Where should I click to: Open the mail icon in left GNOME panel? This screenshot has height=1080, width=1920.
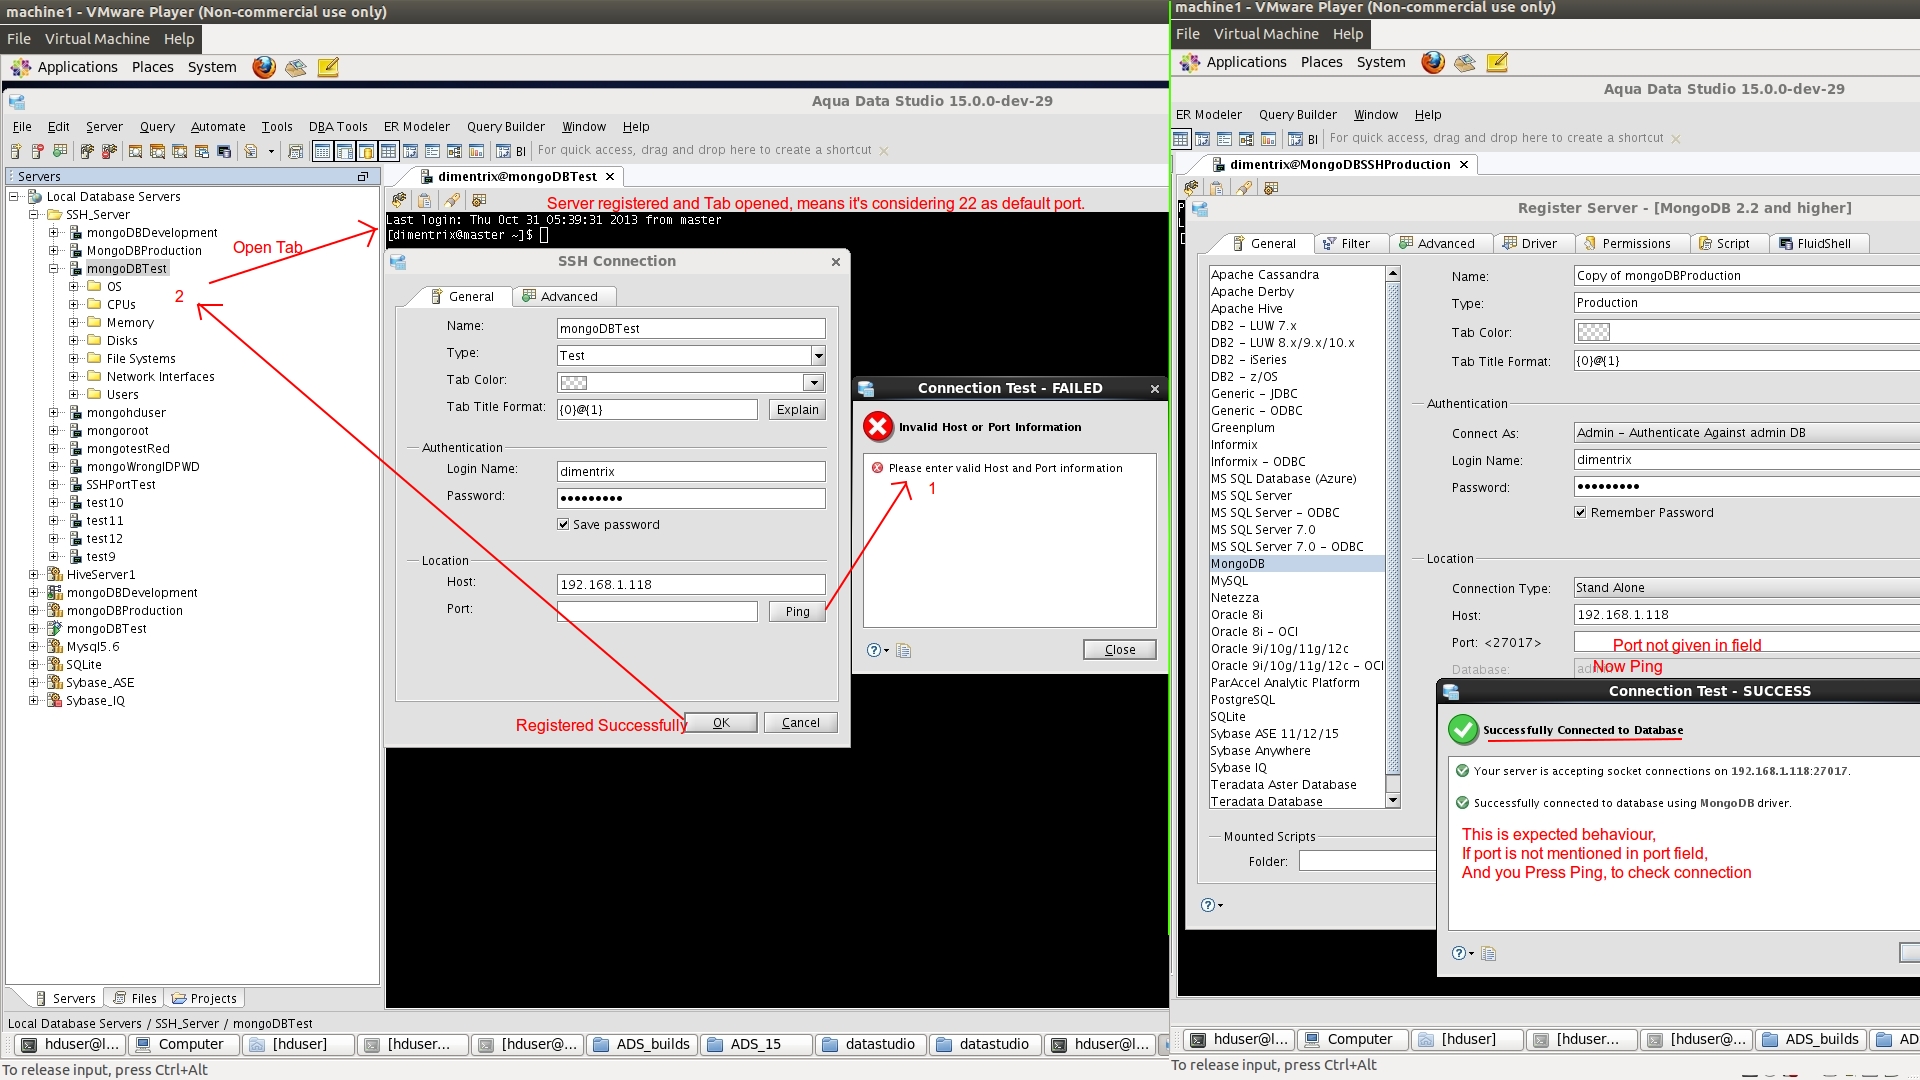[x=296, y=67]
